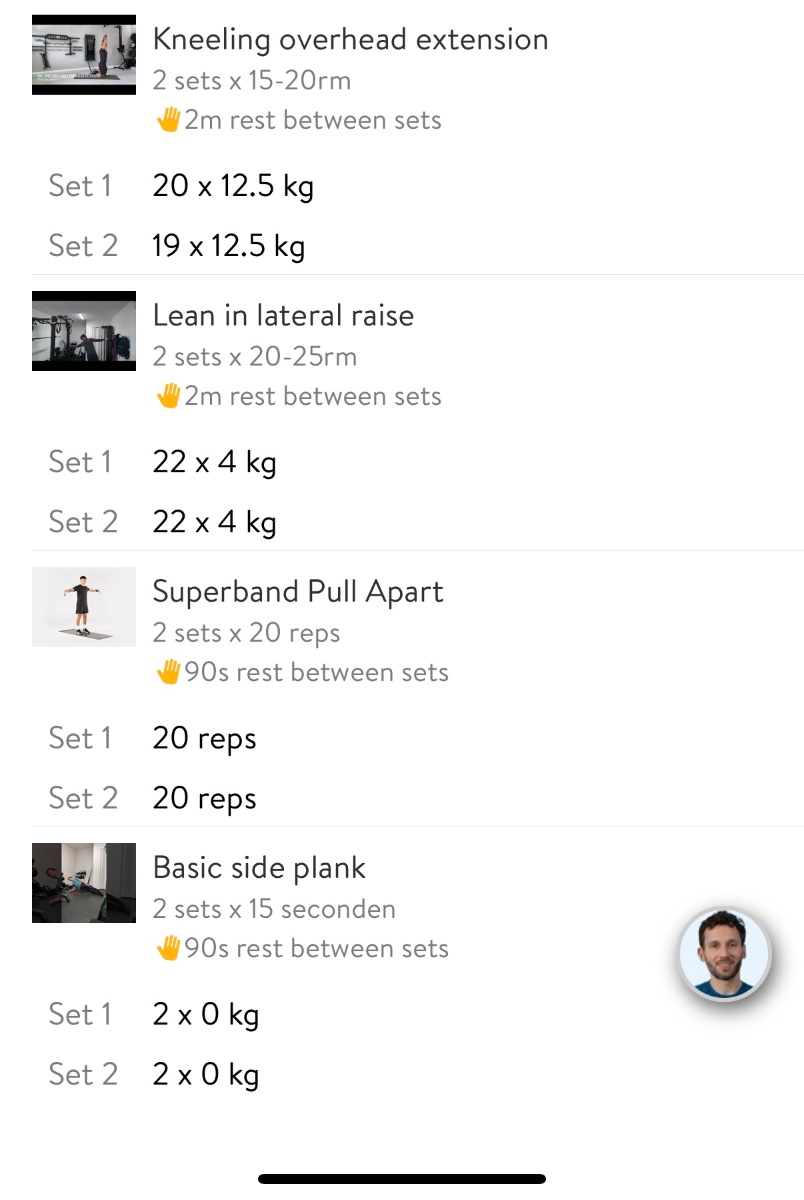This screenshot has width=804, height=1200.
Task: Edit Set 2 of Basic side plank
Action: pyautogui.click(x=205, y=1074)
